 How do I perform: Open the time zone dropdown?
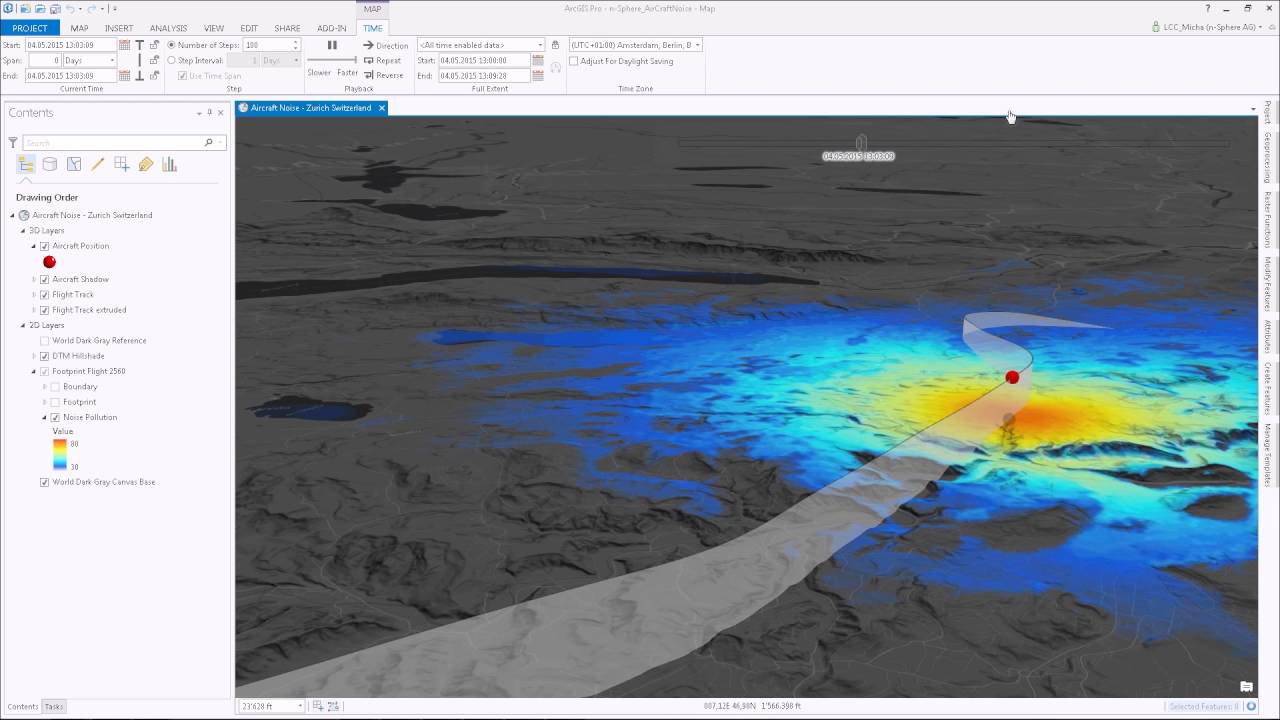(636, 45)
